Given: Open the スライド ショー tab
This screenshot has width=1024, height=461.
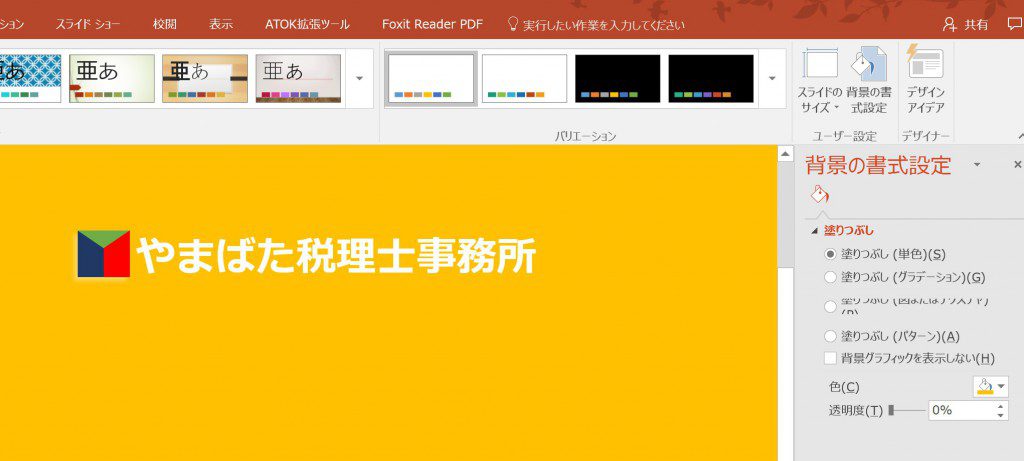Looking at the screenshot, I should click(88, 24).
